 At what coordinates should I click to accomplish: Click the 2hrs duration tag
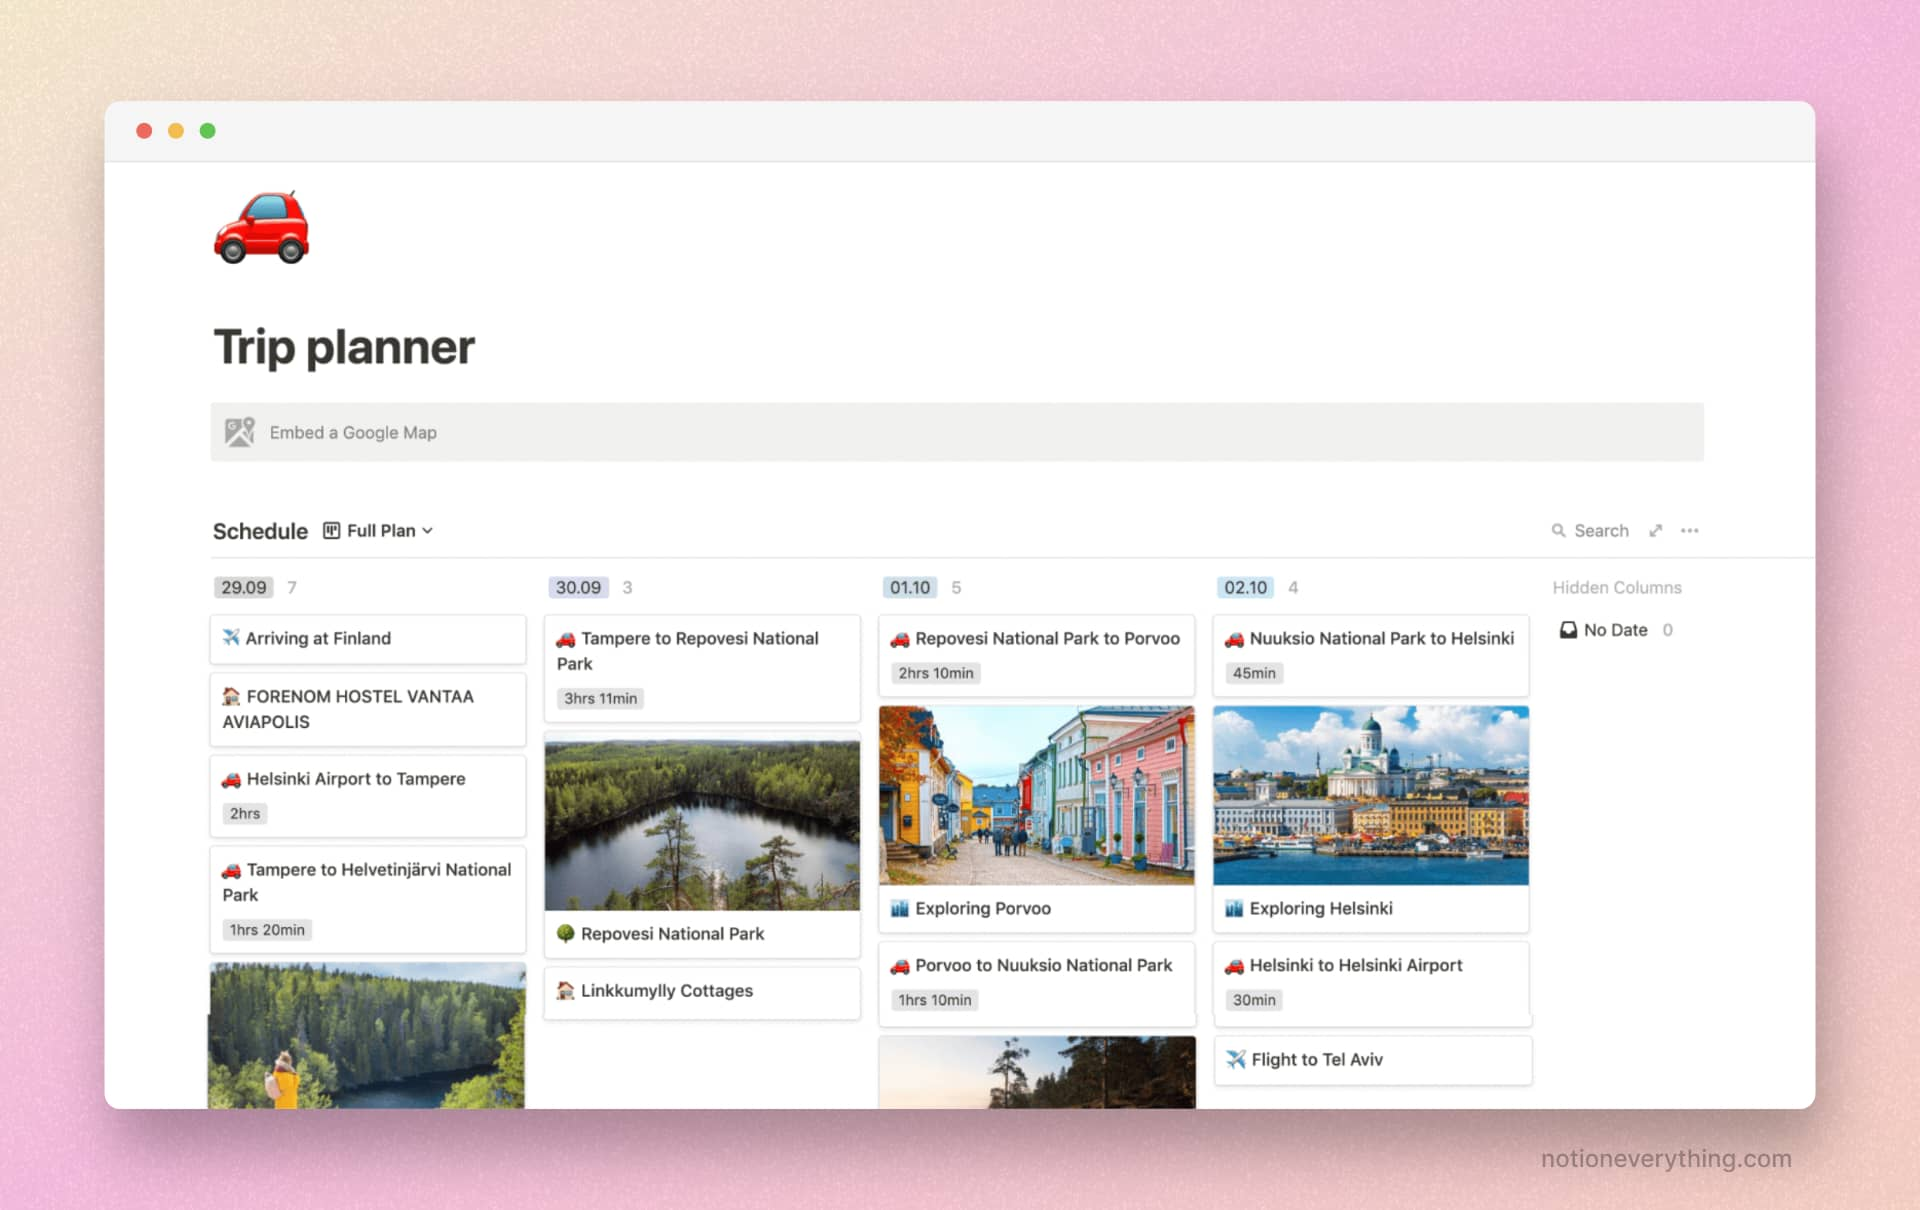click(x=245, y=813)
